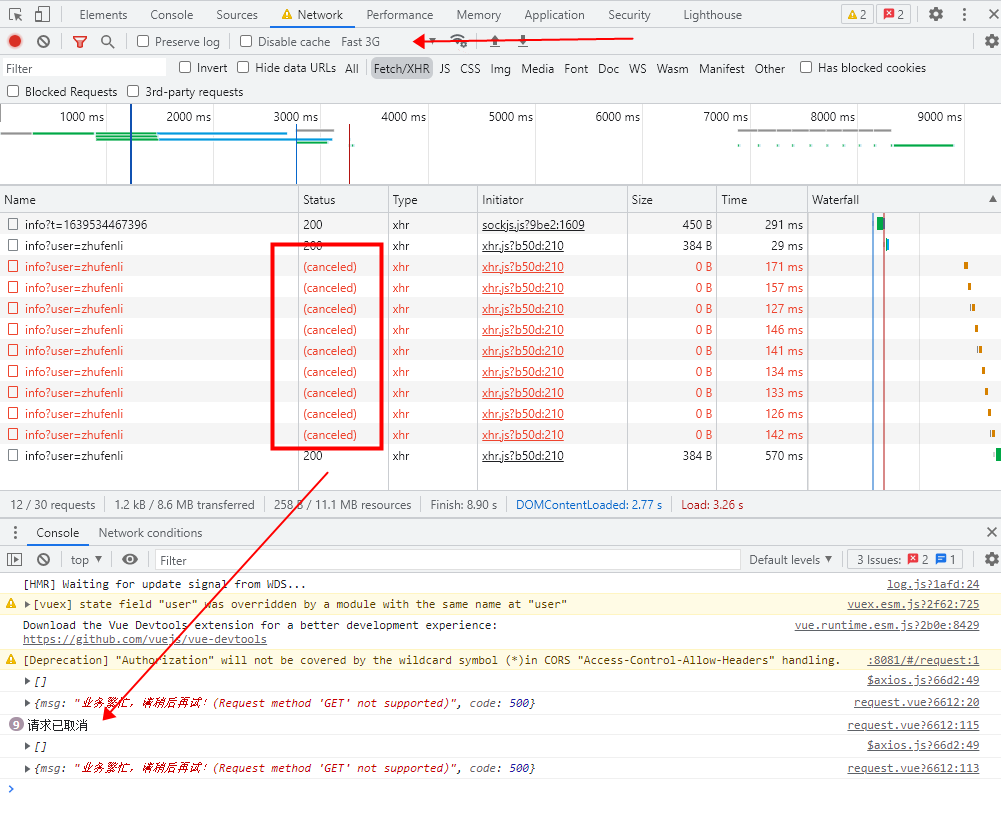The width and height of the screenshot is (1001, 818).
Task: Toggle the network filter funnel icon
Action: 80,42
